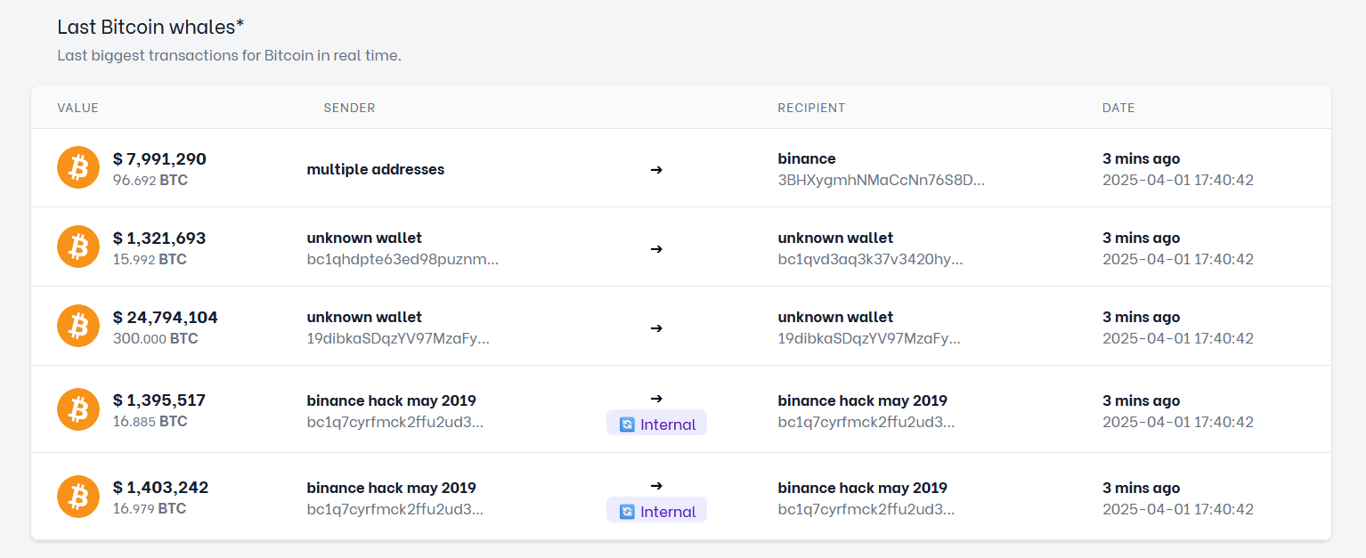Open sender address 19dibkaSDqzYV97MzaFy

398,339
